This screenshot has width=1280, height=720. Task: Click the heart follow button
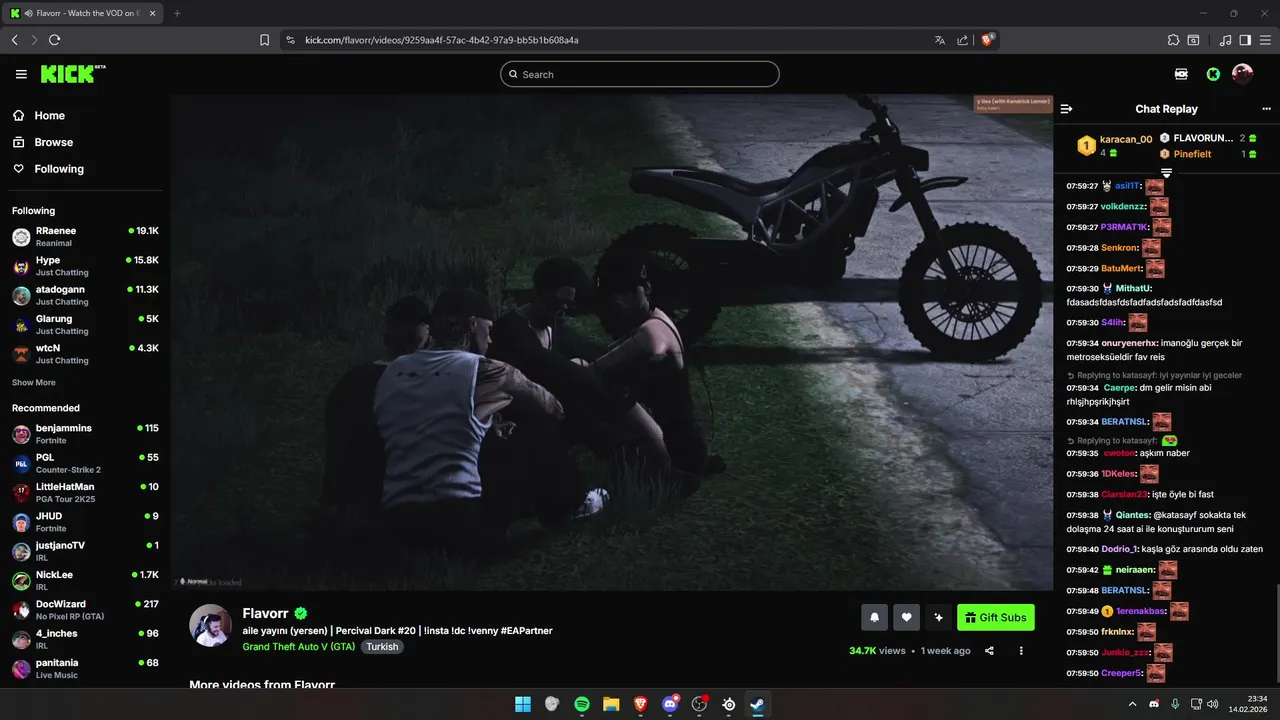click(906, 617)
